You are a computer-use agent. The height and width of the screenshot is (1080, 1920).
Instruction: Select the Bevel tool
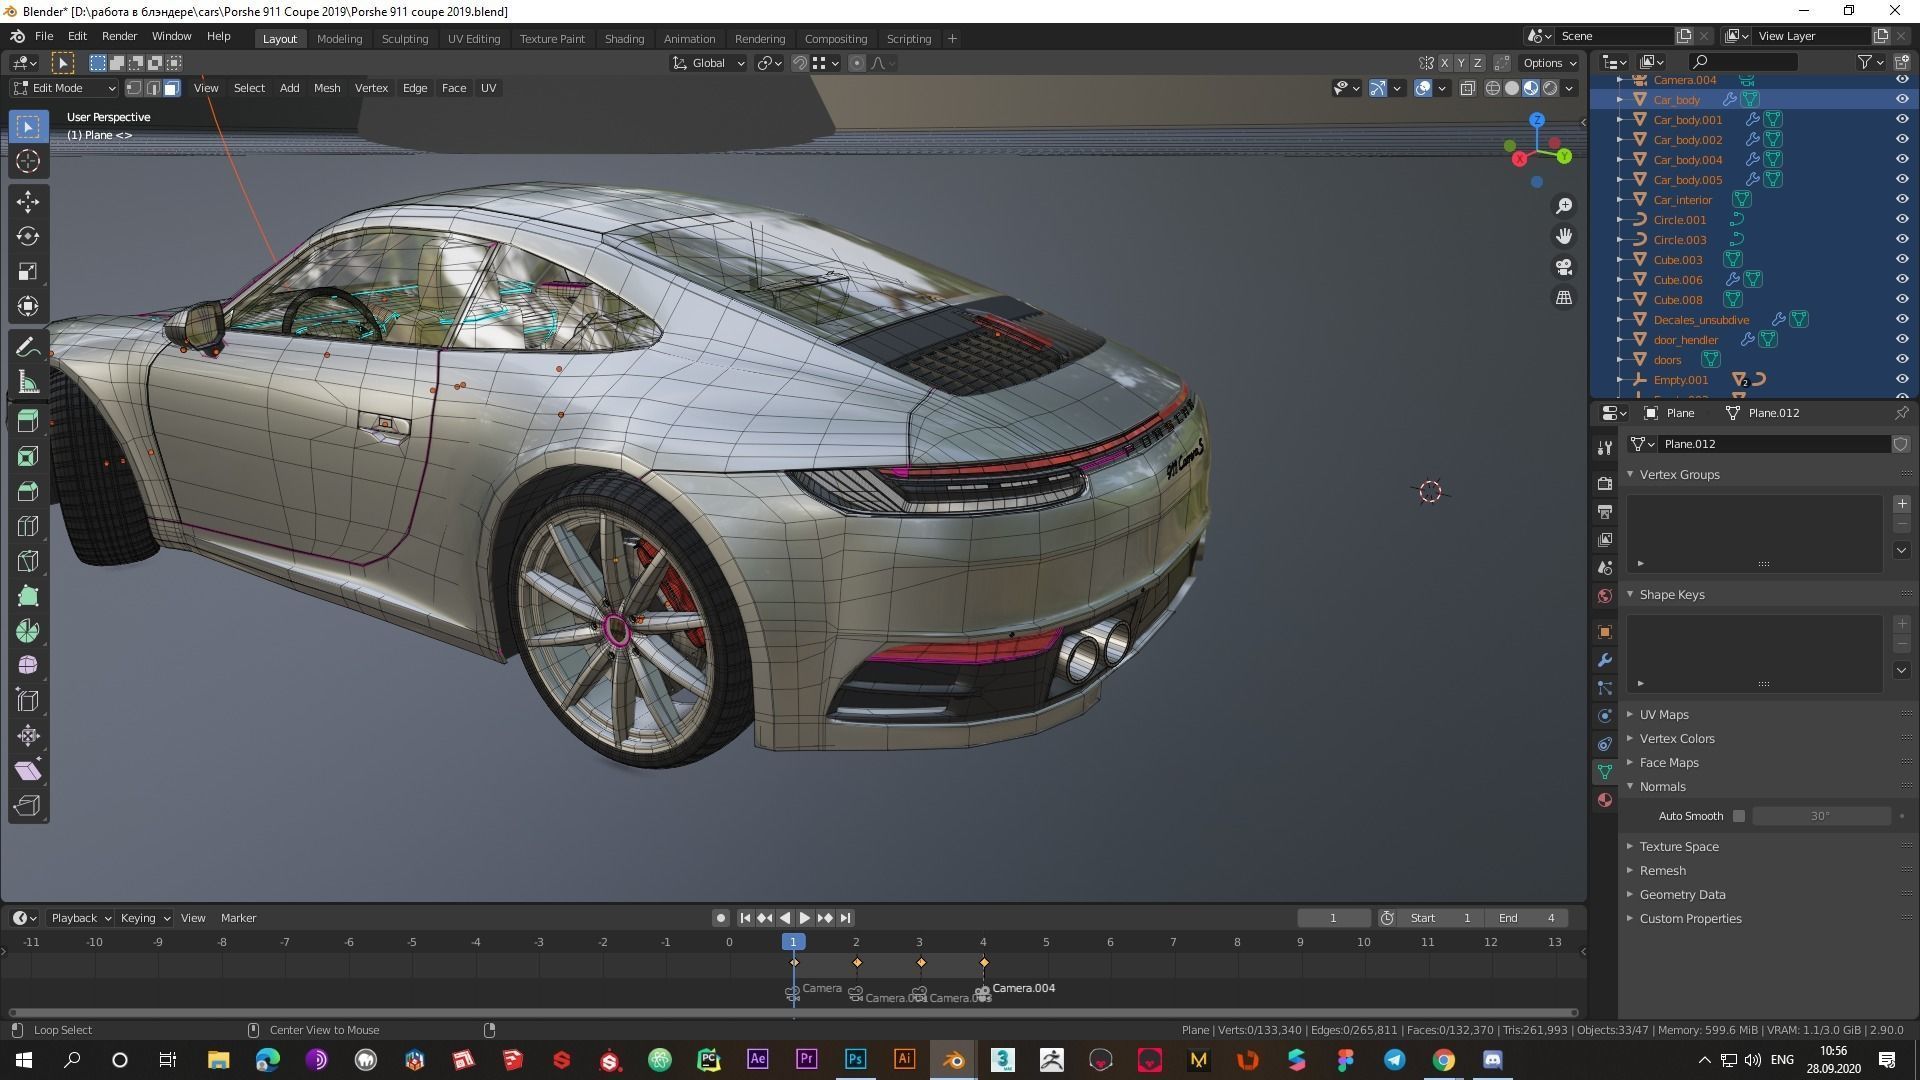pyautogui.click(x=28, y=491)
